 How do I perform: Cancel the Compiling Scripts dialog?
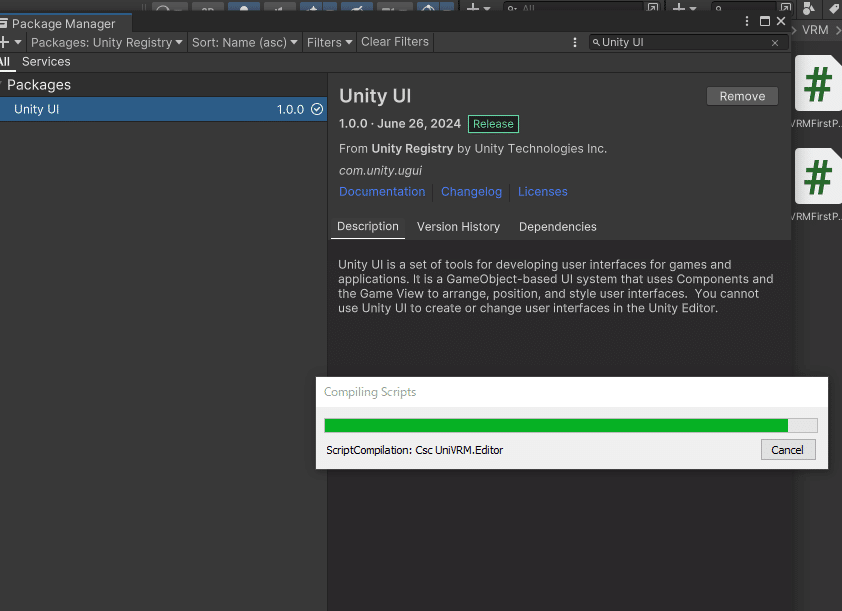pos(788,450)
